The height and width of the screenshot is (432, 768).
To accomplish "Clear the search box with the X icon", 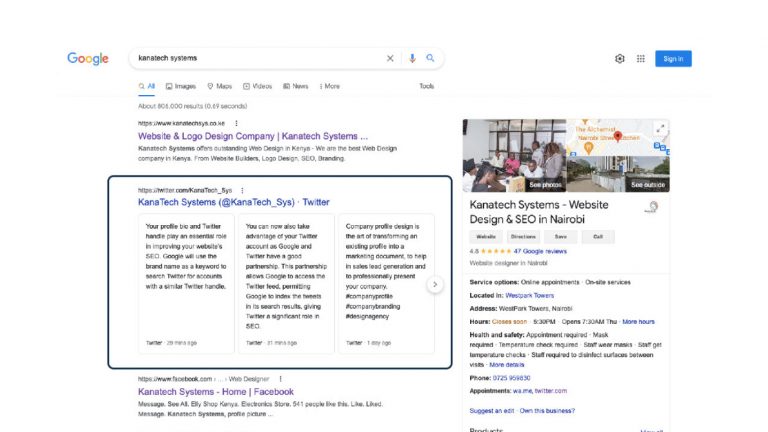I will (390, 58).
